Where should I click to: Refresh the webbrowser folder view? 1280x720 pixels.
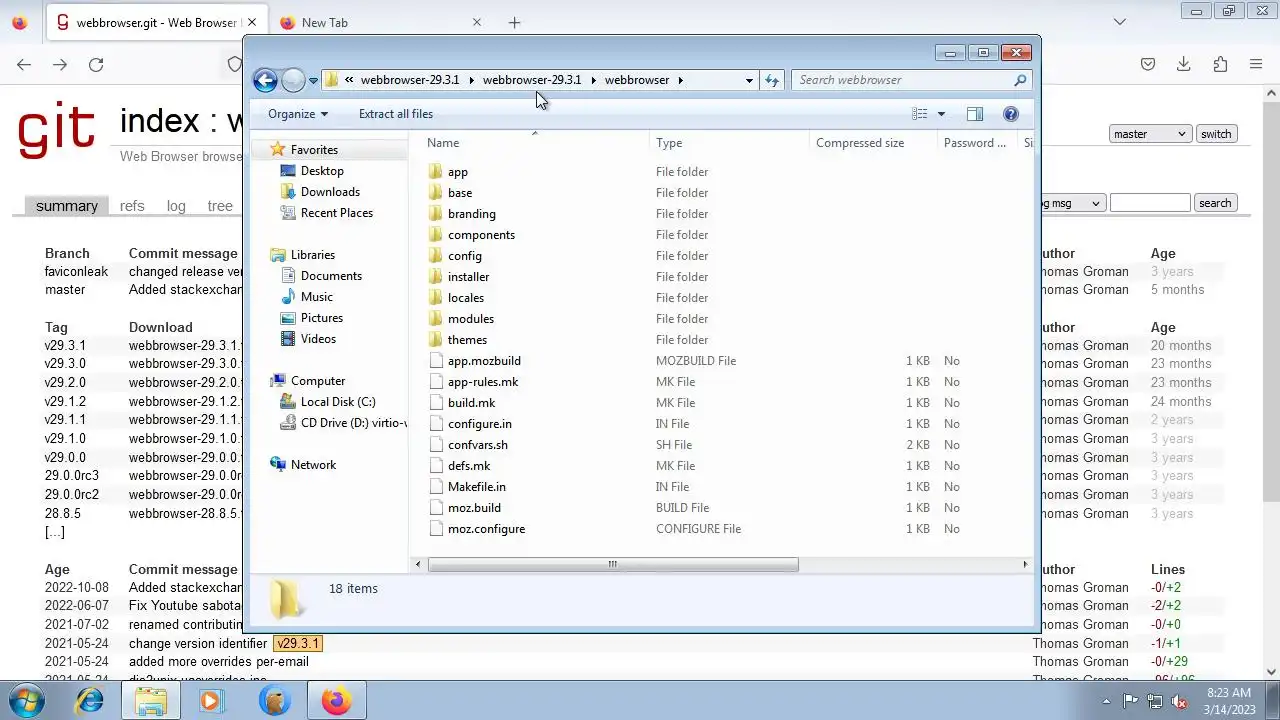[x=771, y=80]
